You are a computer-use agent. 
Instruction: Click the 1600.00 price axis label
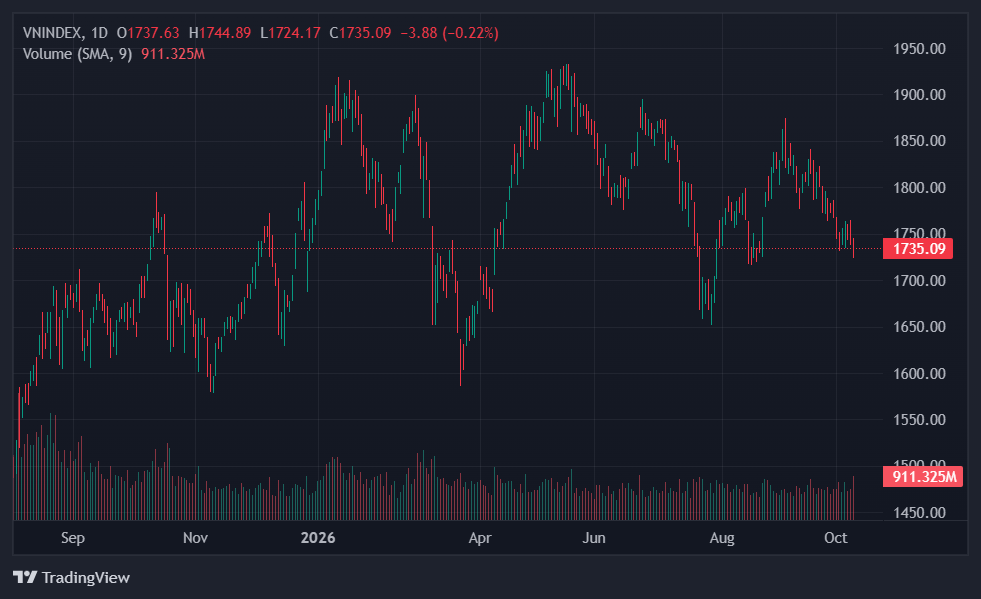(x=919, y=374)
